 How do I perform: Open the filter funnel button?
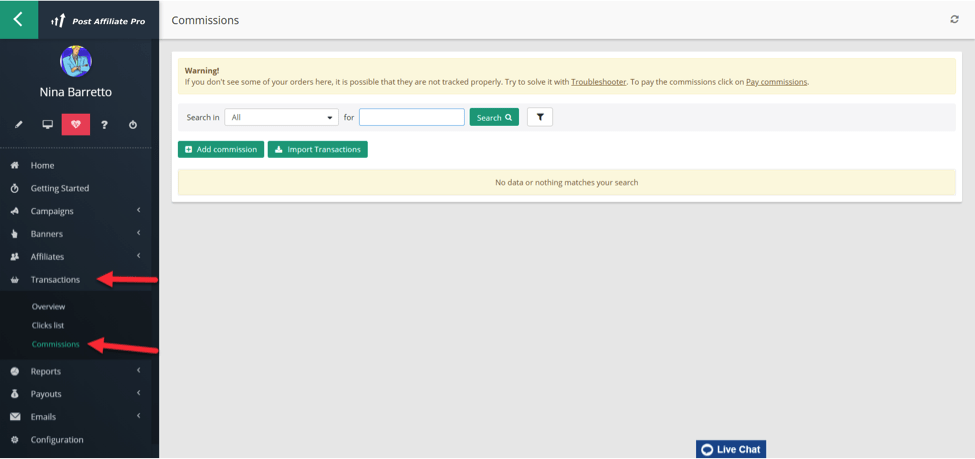pos(540,117)
